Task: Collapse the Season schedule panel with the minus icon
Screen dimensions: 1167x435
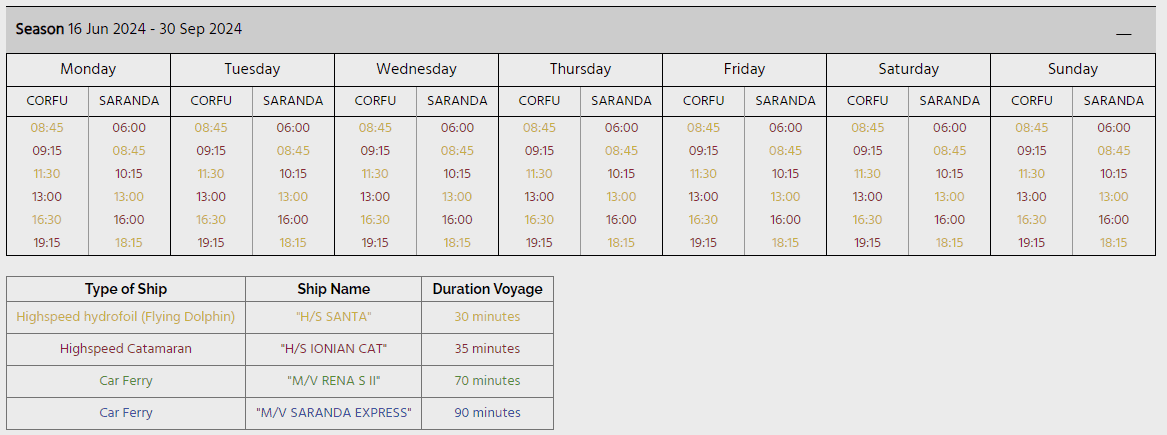Action: pyautogui.click(x=1124, y=34)
